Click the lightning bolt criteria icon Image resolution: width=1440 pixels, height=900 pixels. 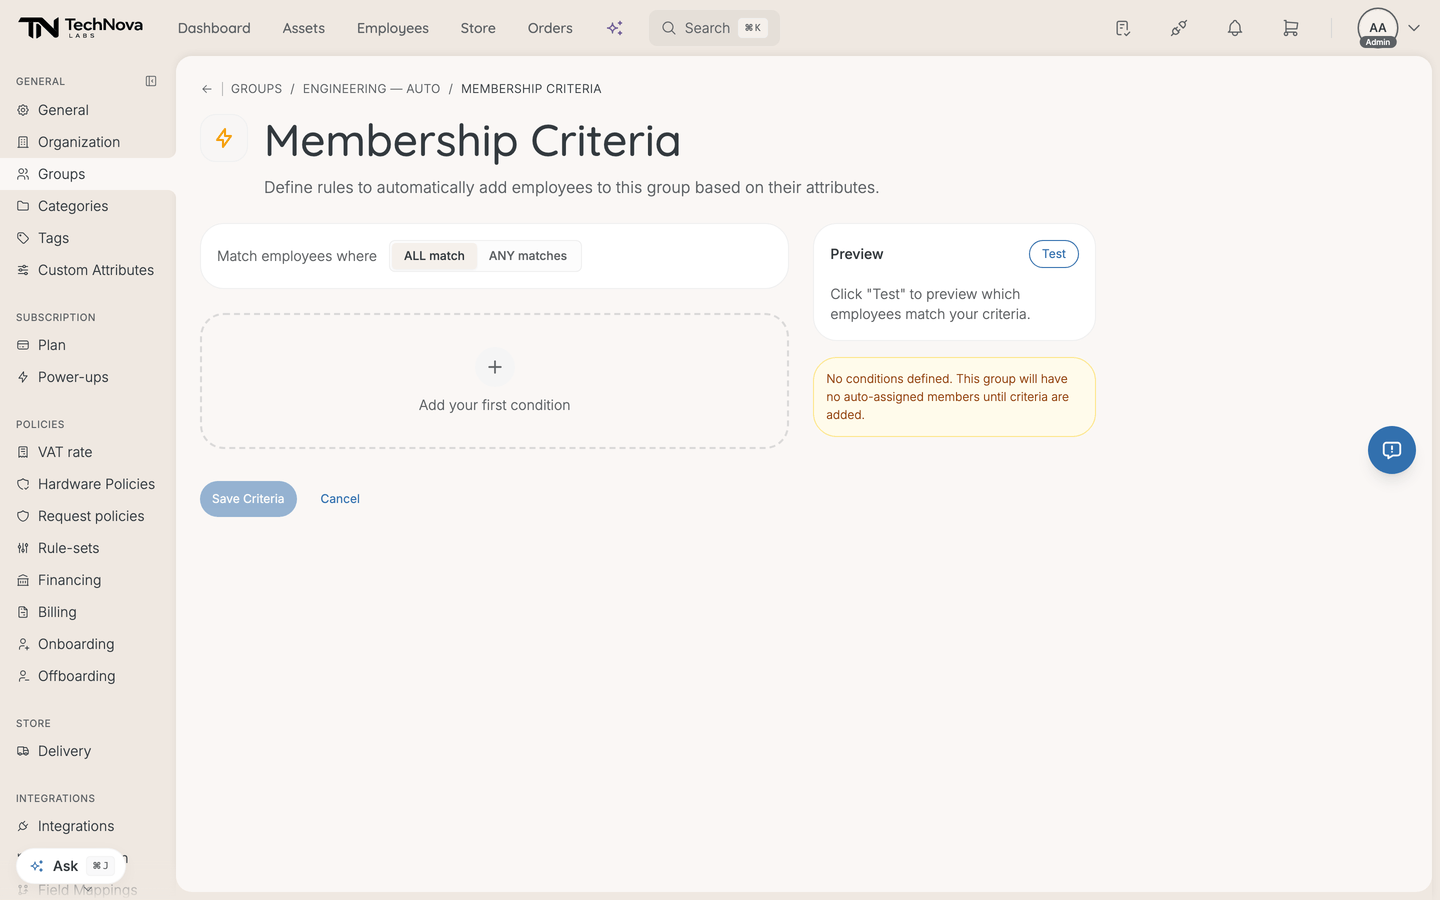(224, 138)
